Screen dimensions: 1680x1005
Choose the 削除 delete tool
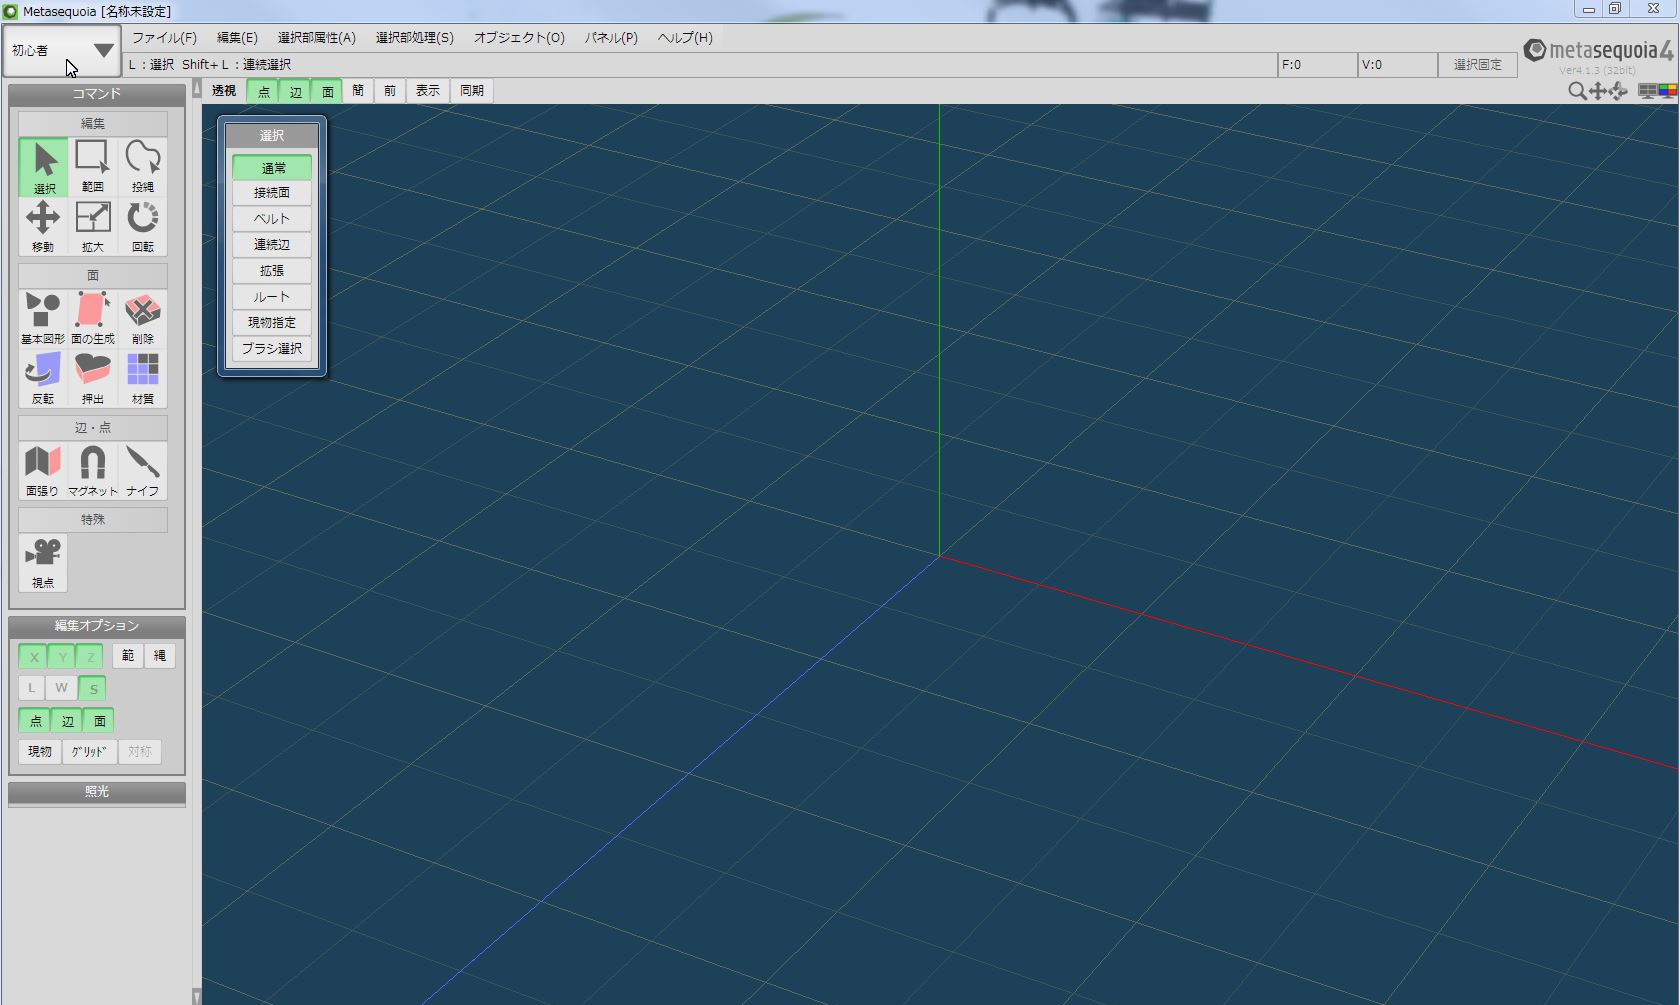click(143, 319)
